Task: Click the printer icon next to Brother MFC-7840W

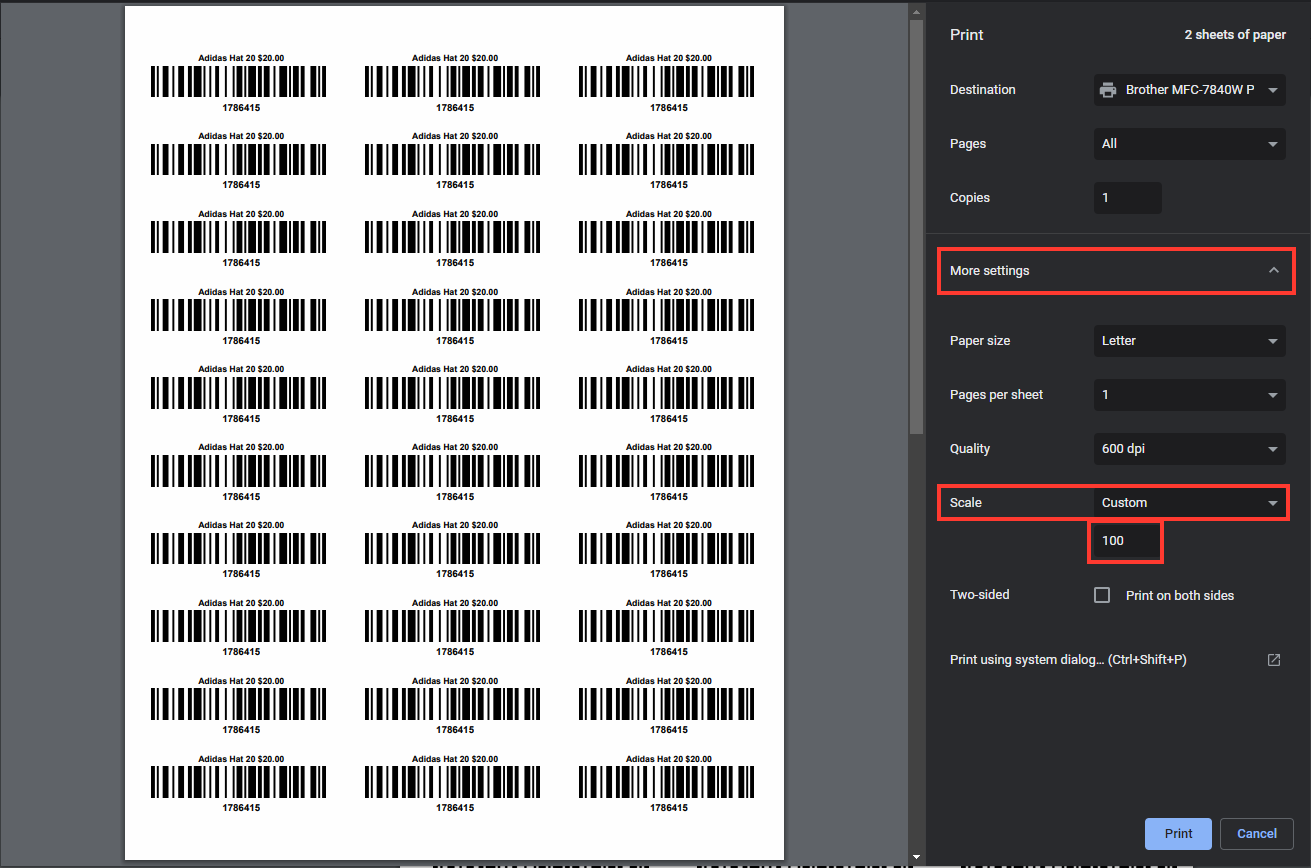Action: click(x=1108, y=89)
